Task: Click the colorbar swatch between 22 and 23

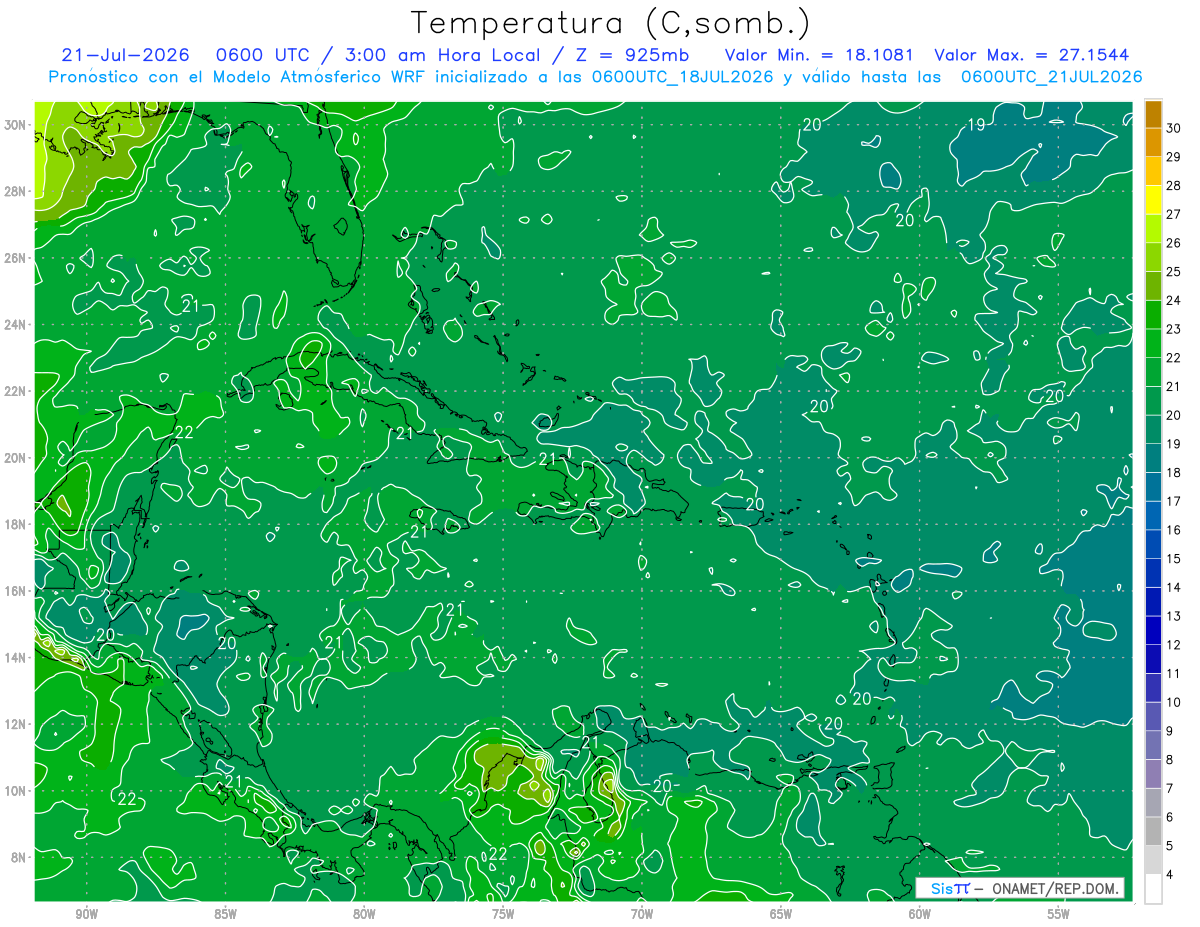Action: tap(1153, 343)
